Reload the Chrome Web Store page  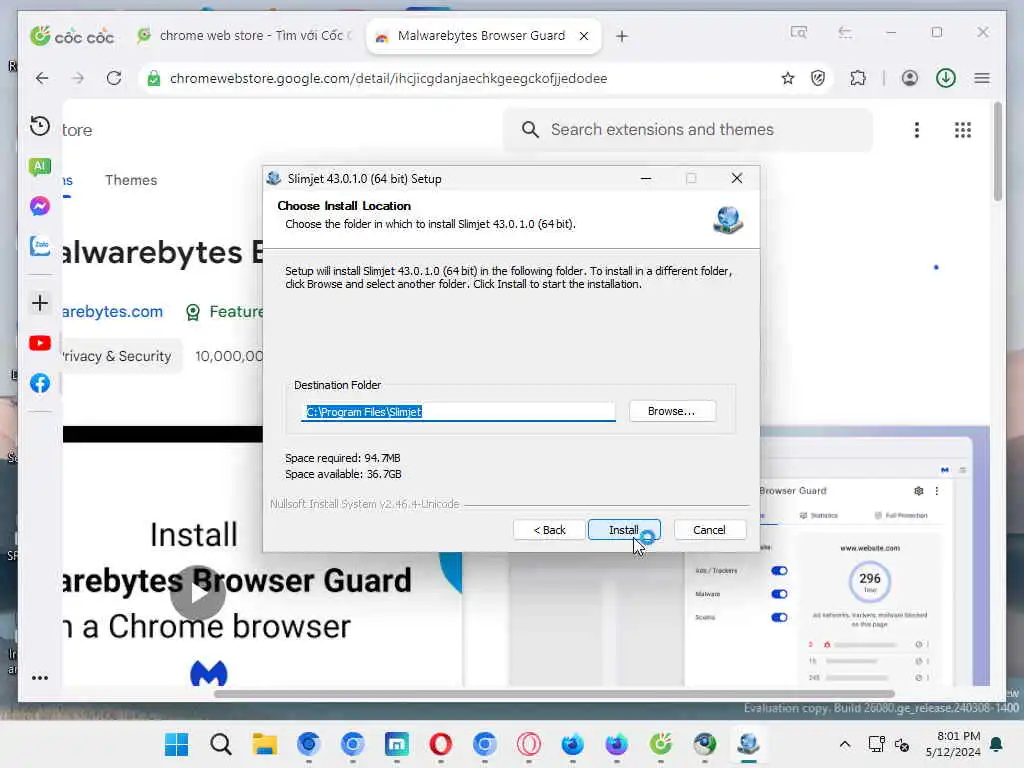point(114,78)
